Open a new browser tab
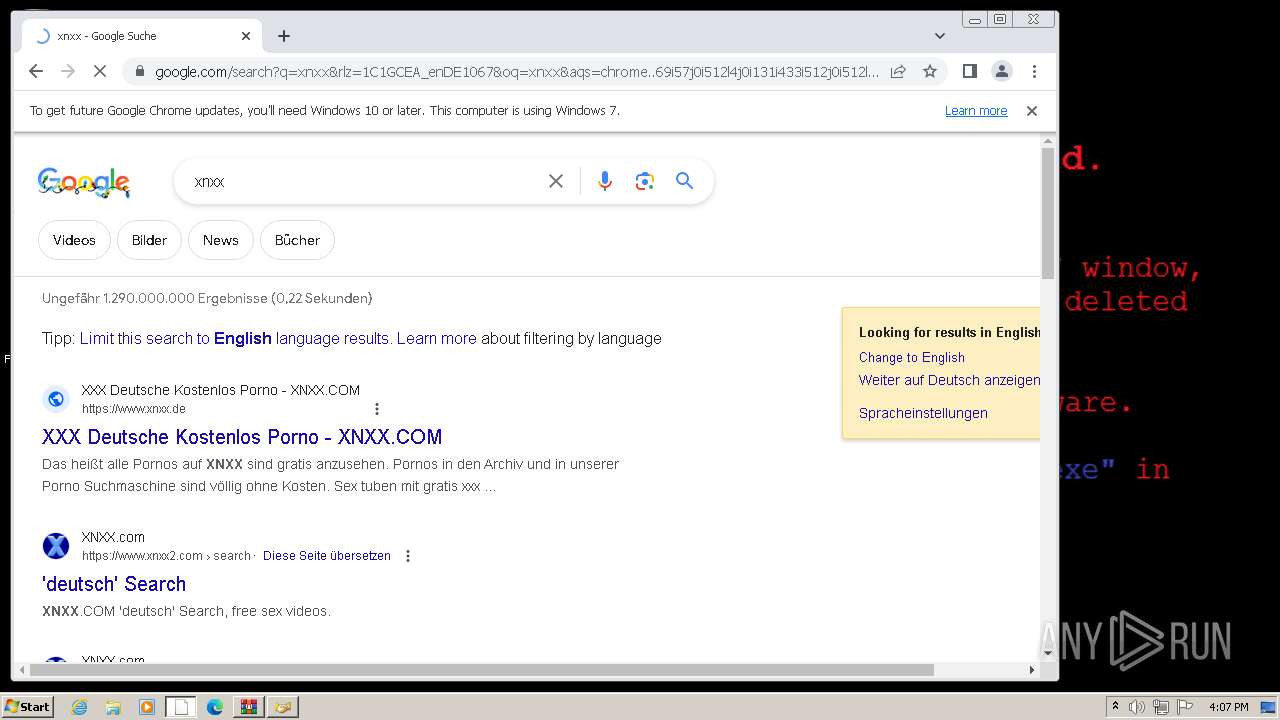 click(x=284, y=36)
